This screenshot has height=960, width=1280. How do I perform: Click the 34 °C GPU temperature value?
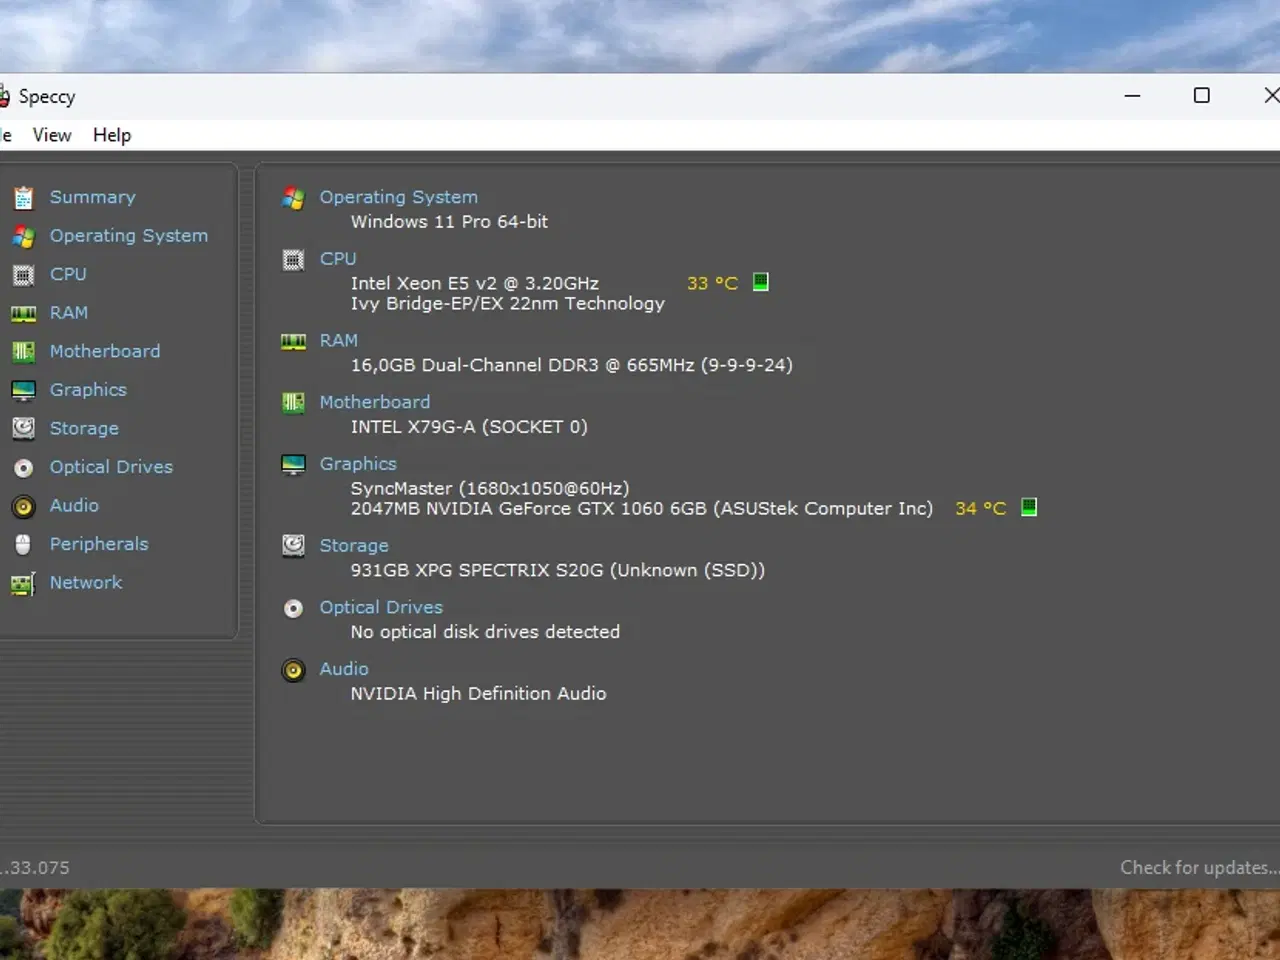pos(980,509)
